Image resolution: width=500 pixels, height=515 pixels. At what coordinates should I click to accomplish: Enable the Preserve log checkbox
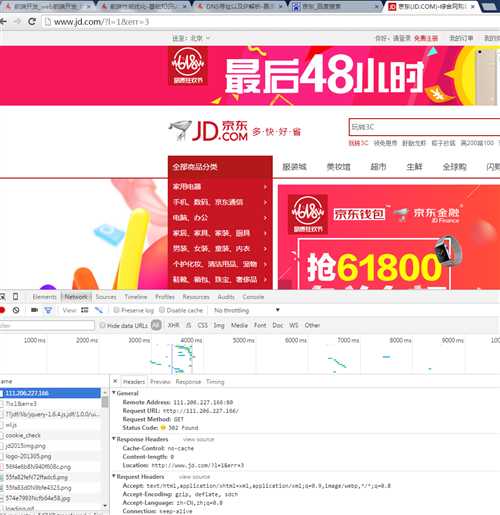click(116, 310)
